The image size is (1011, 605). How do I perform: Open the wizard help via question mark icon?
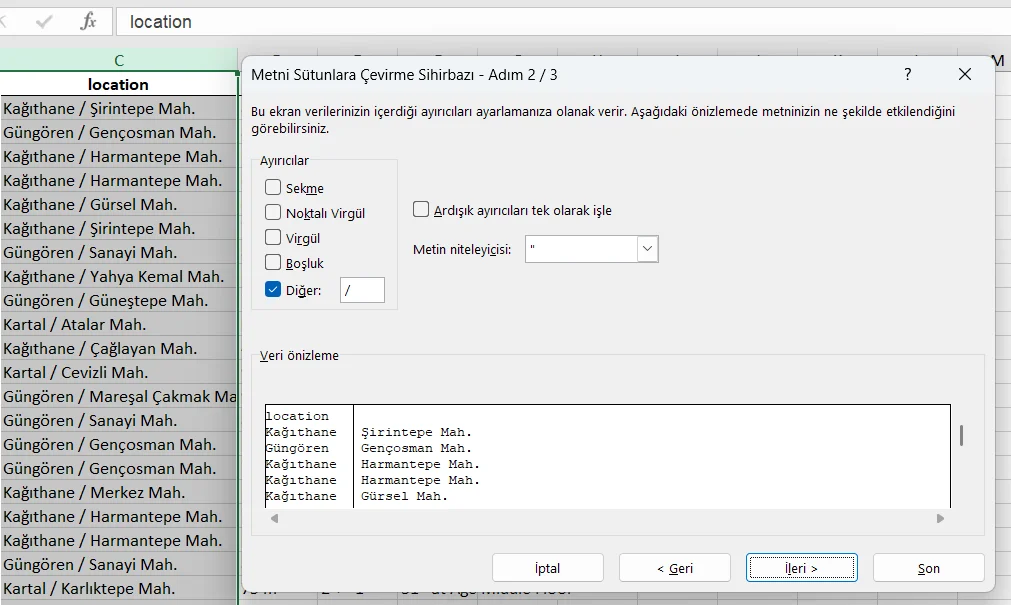tap(907, 74)
